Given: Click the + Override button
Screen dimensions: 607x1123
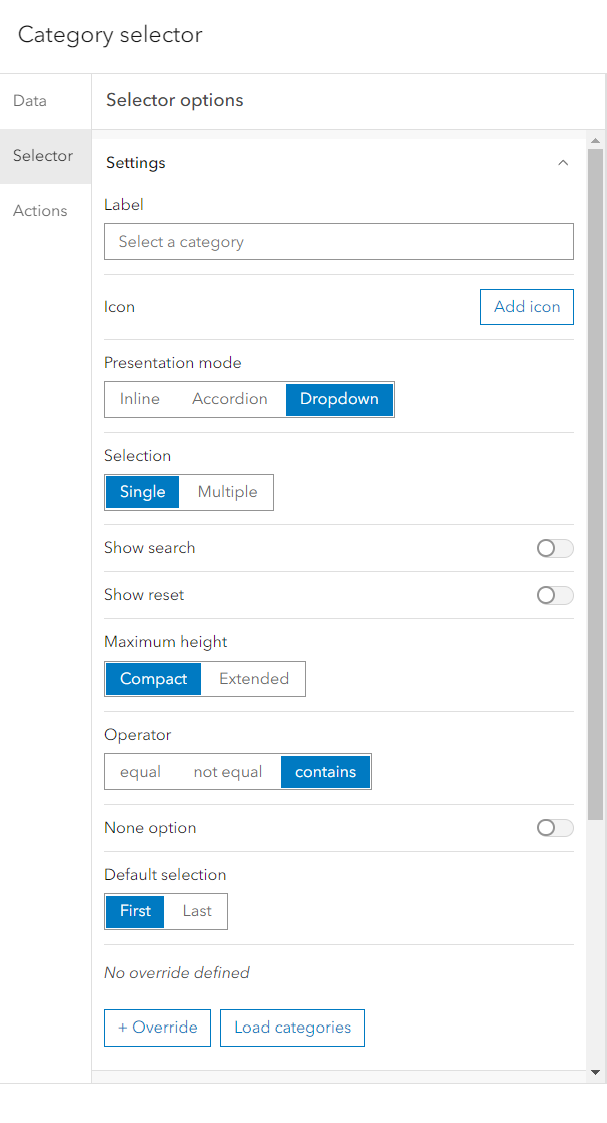Looking at the screenshot, I should (x=157, y=1027).
